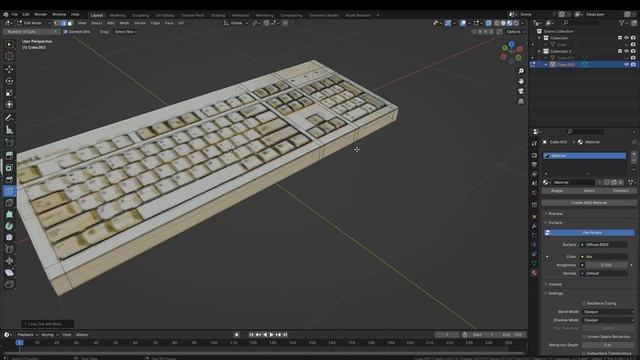Open the Render menu
The width and height of the screenshot is (640, 360).
click(x=40, y=14)
